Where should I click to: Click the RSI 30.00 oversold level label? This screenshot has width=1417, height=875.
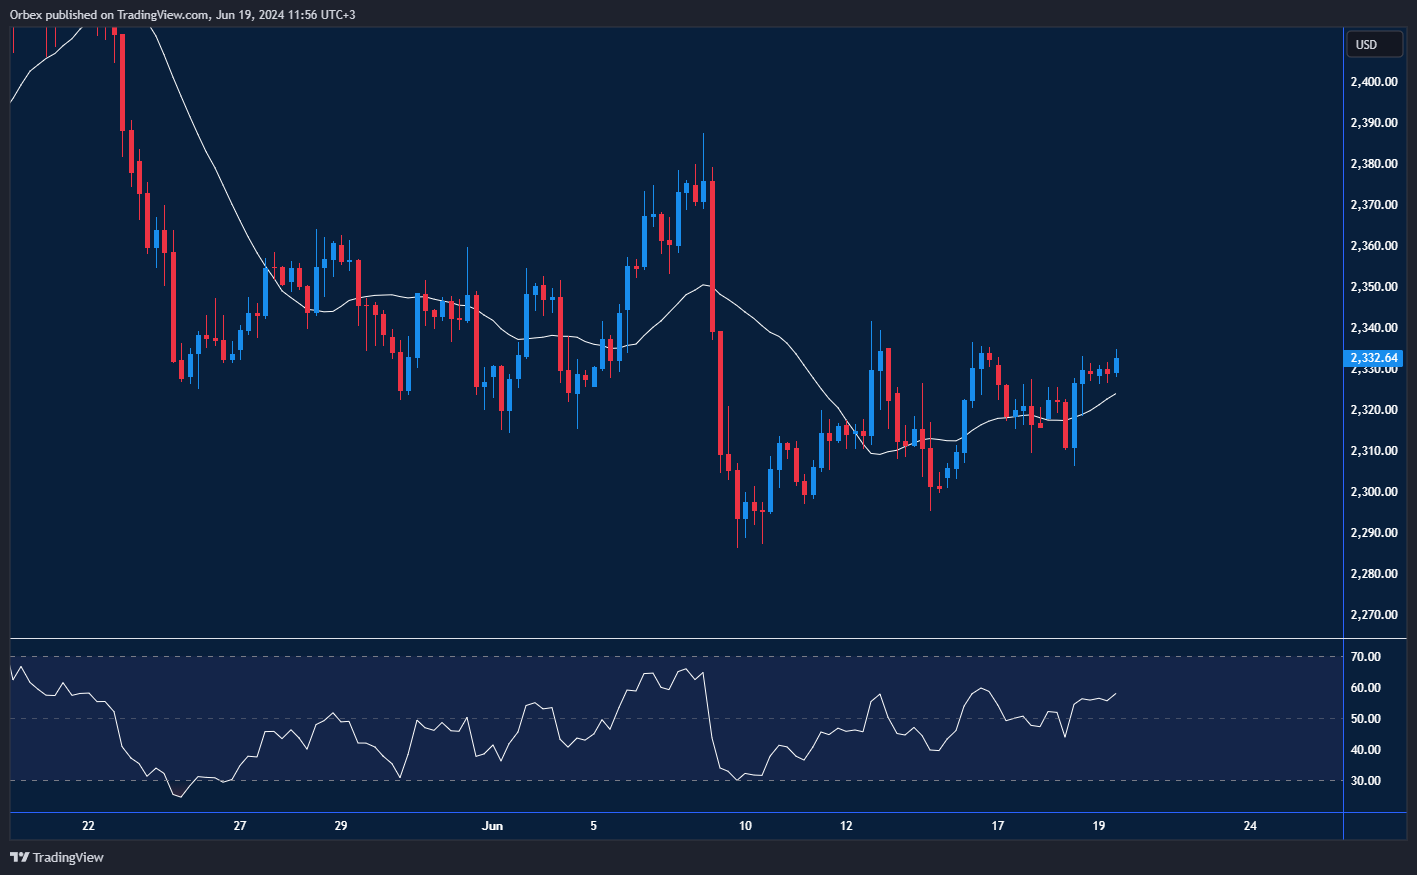[x=1365, y=781]
